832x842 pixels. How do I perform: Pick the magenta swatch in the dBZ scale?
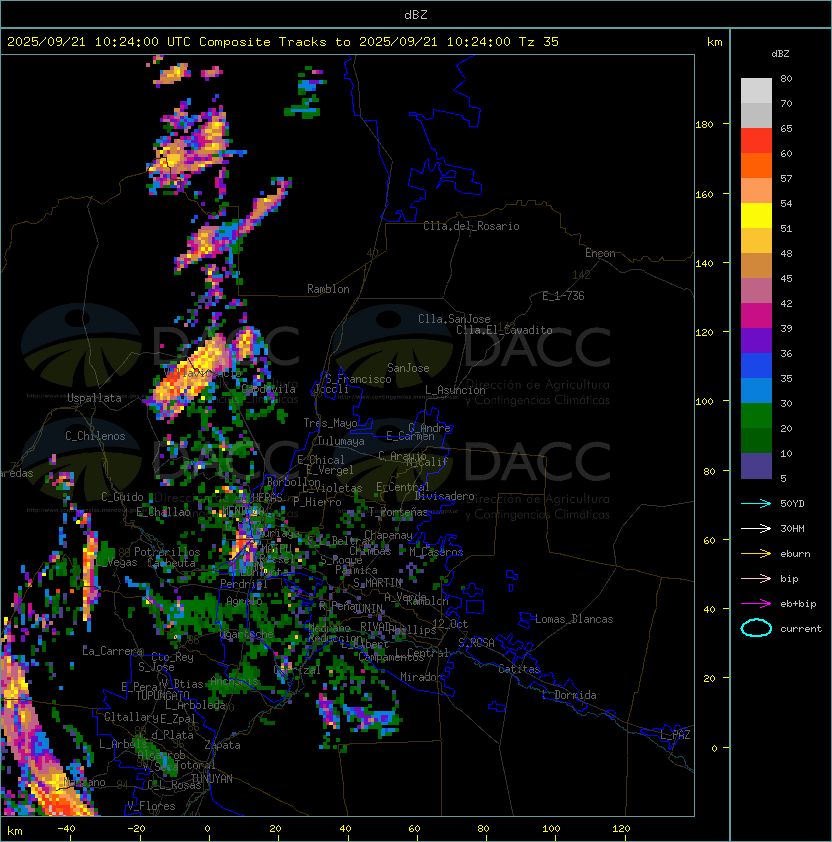[x=756, y=316]
